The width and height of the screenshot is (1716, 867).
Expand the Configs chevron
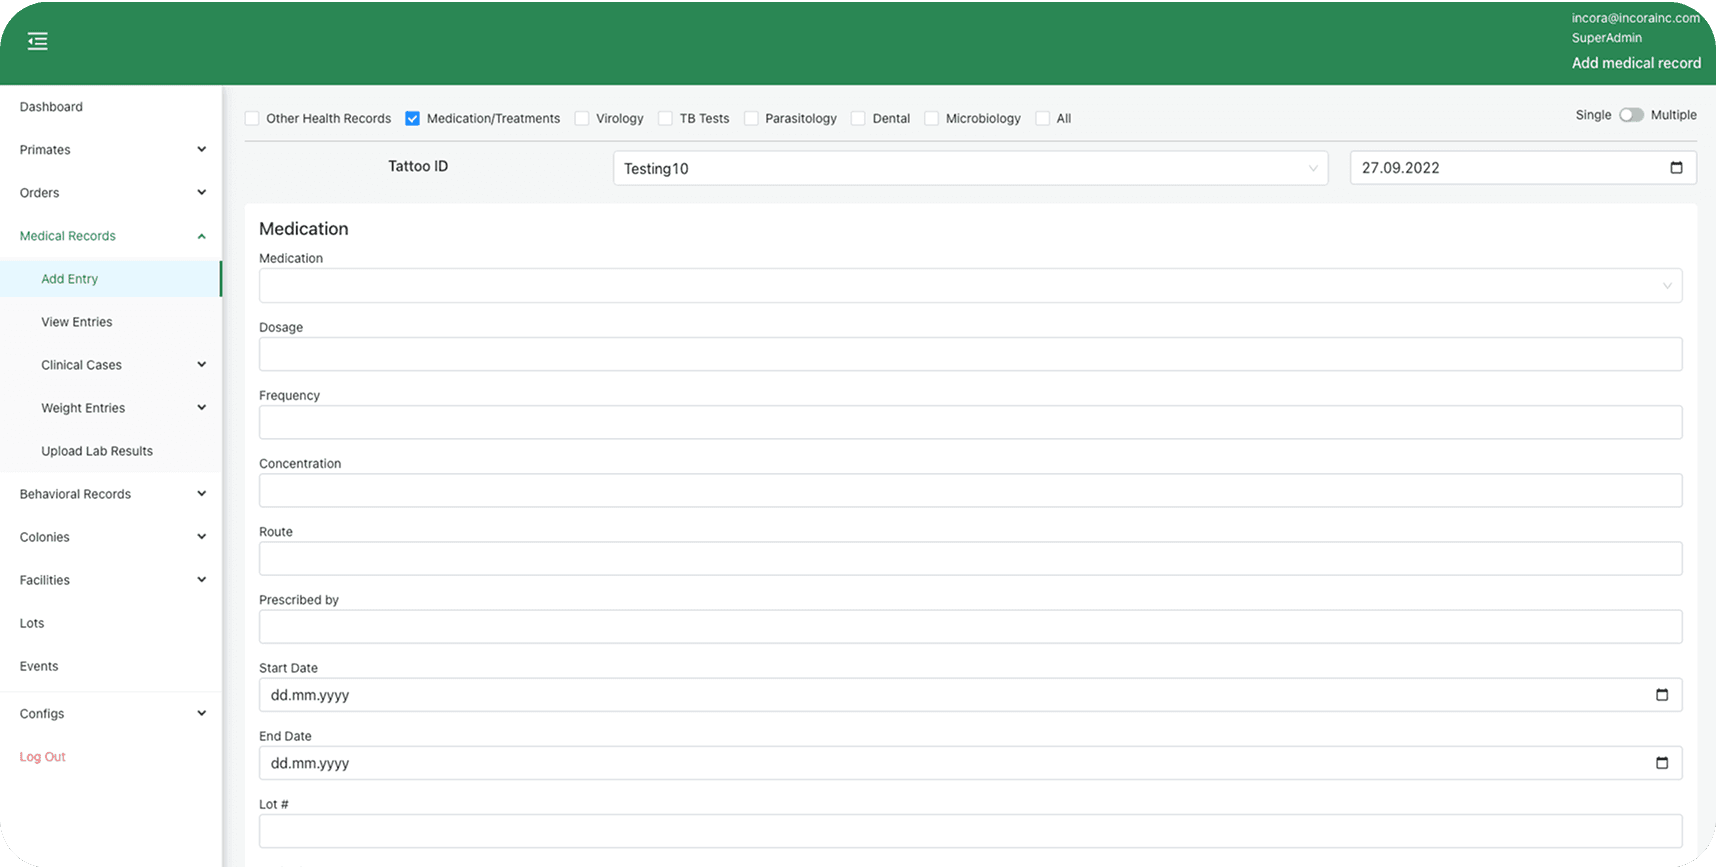pos(201,714)
